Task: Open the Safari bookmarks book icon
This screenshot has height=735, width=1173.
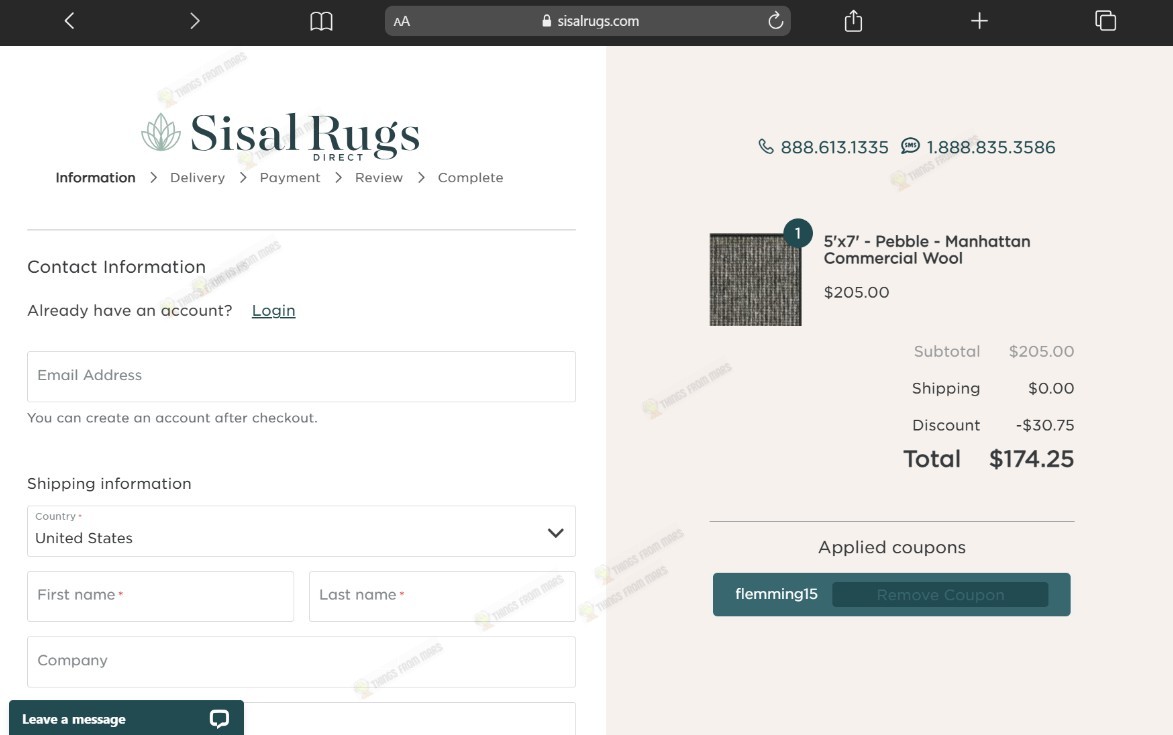Action: point(321,21)
